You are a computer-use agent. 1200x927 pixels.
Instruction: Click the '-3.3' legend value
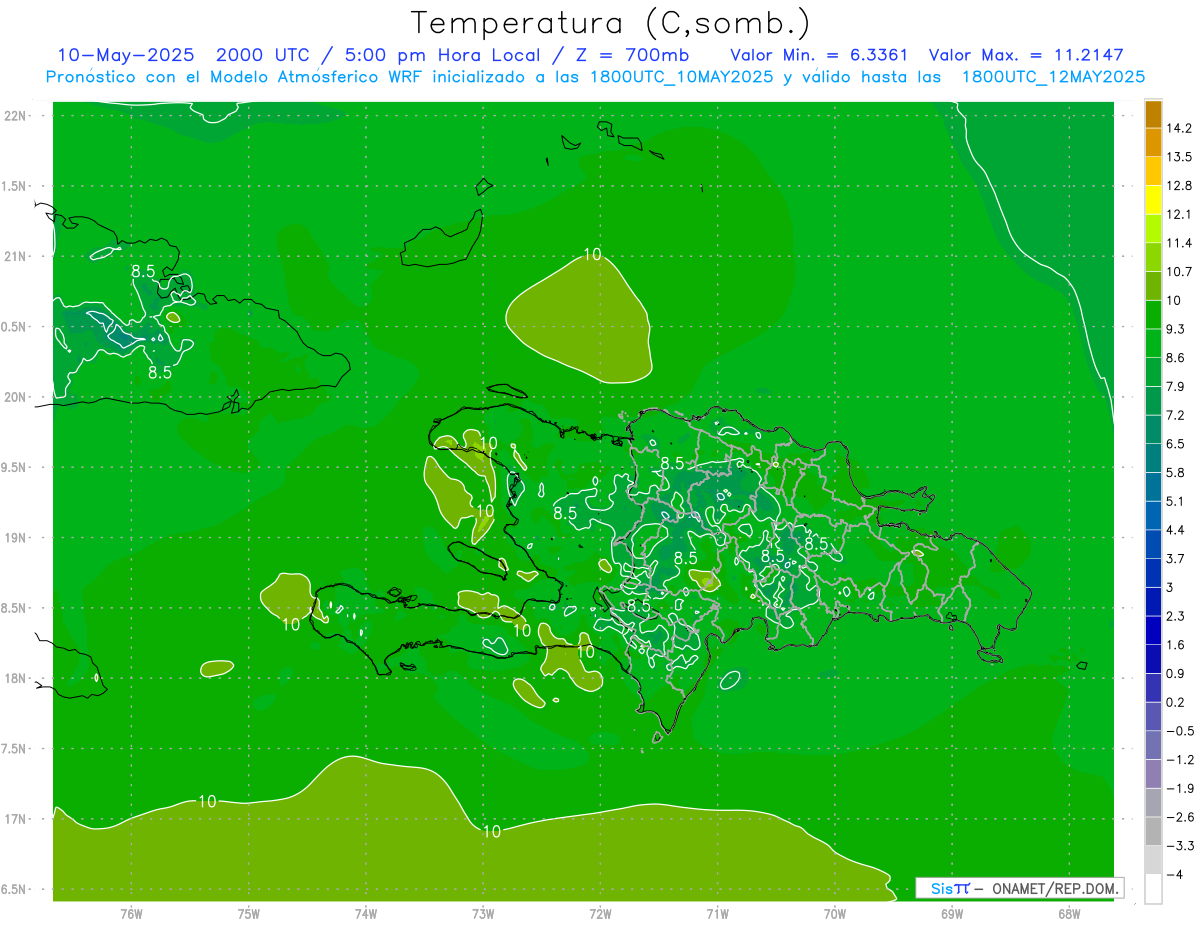(x=1180, y=846)
